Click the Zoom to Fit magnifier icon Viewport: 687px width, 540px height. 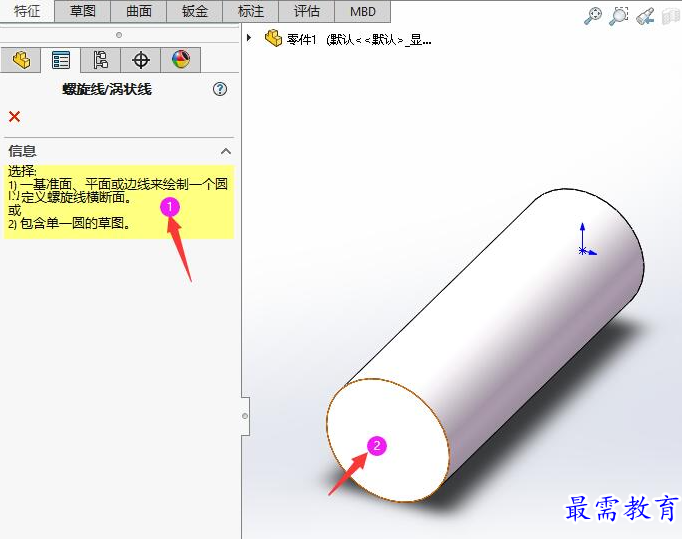[593, 16]
